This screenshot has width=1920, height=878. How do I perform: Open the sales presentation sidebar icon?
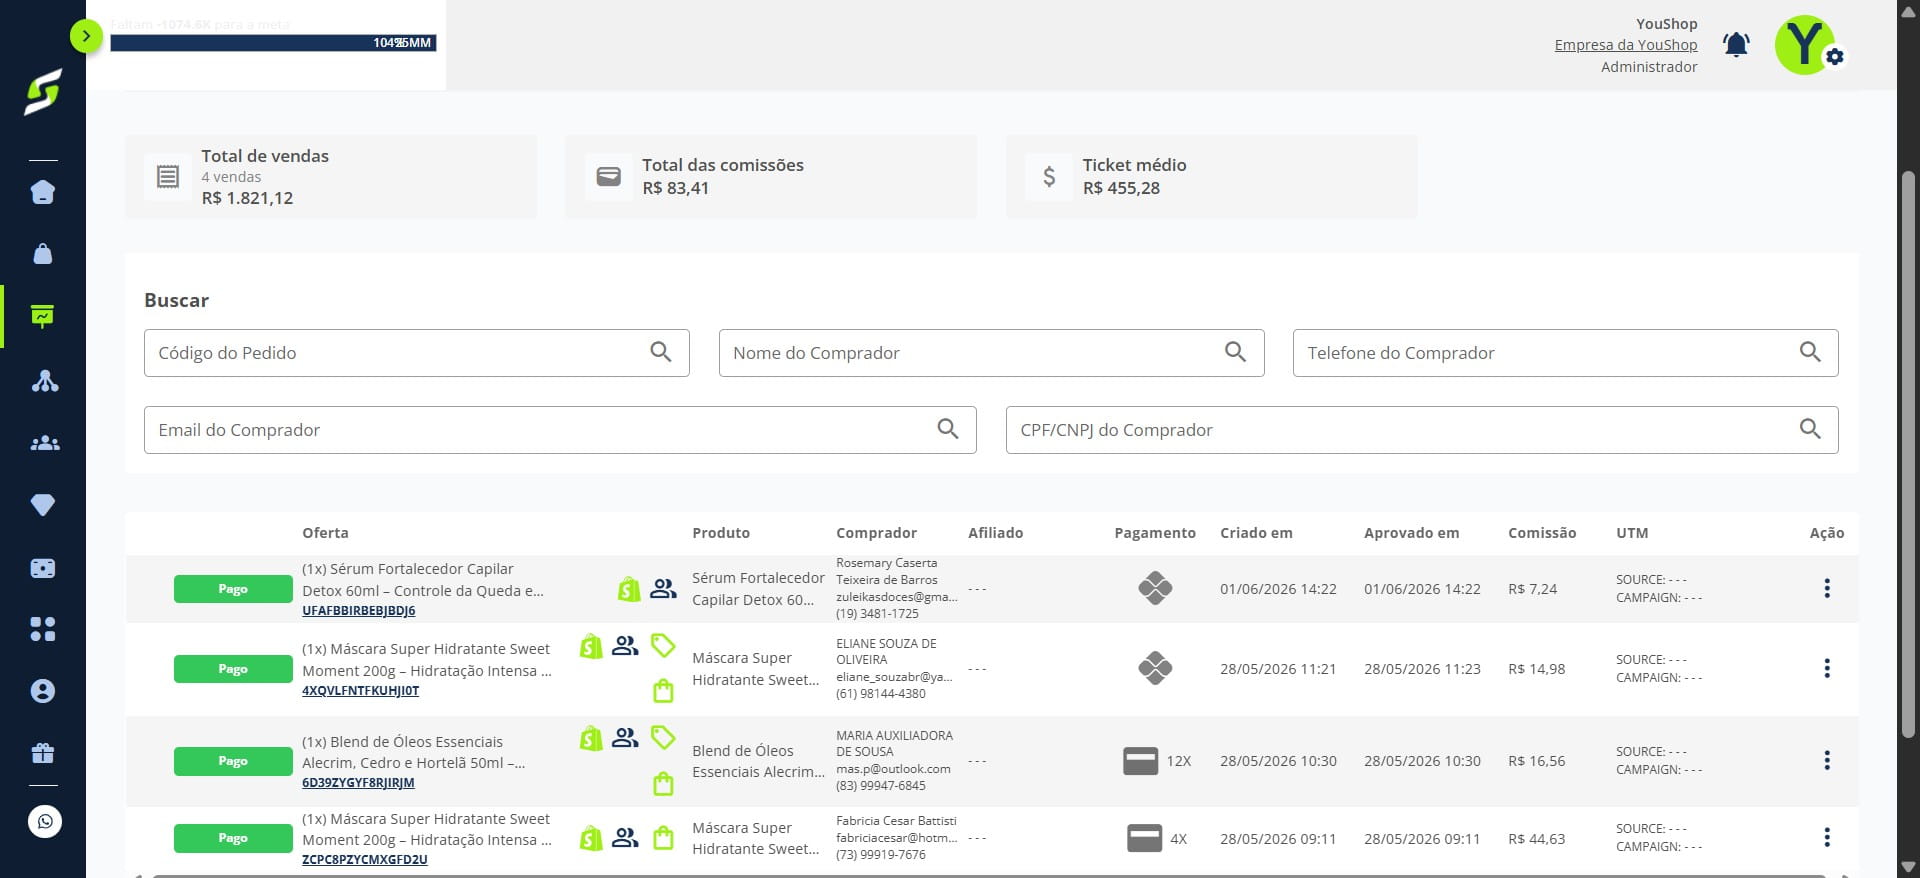(x=43, y=316)
